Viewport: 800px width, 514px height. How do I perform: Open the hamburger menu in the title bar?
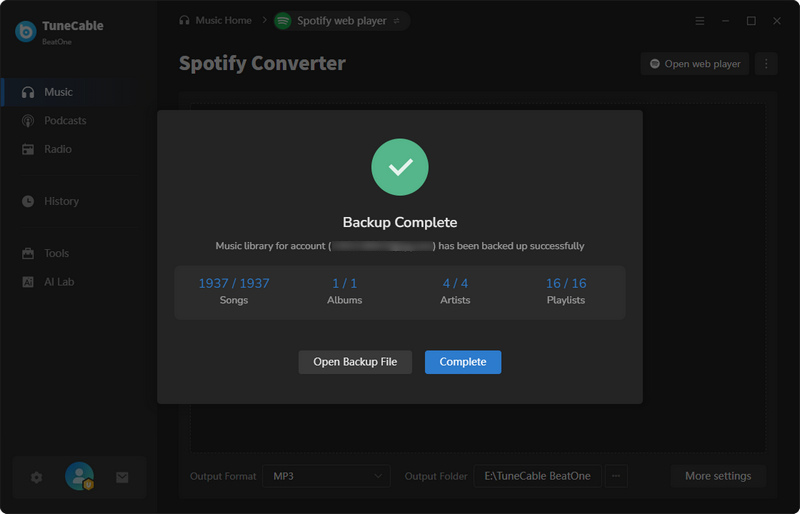700,21
